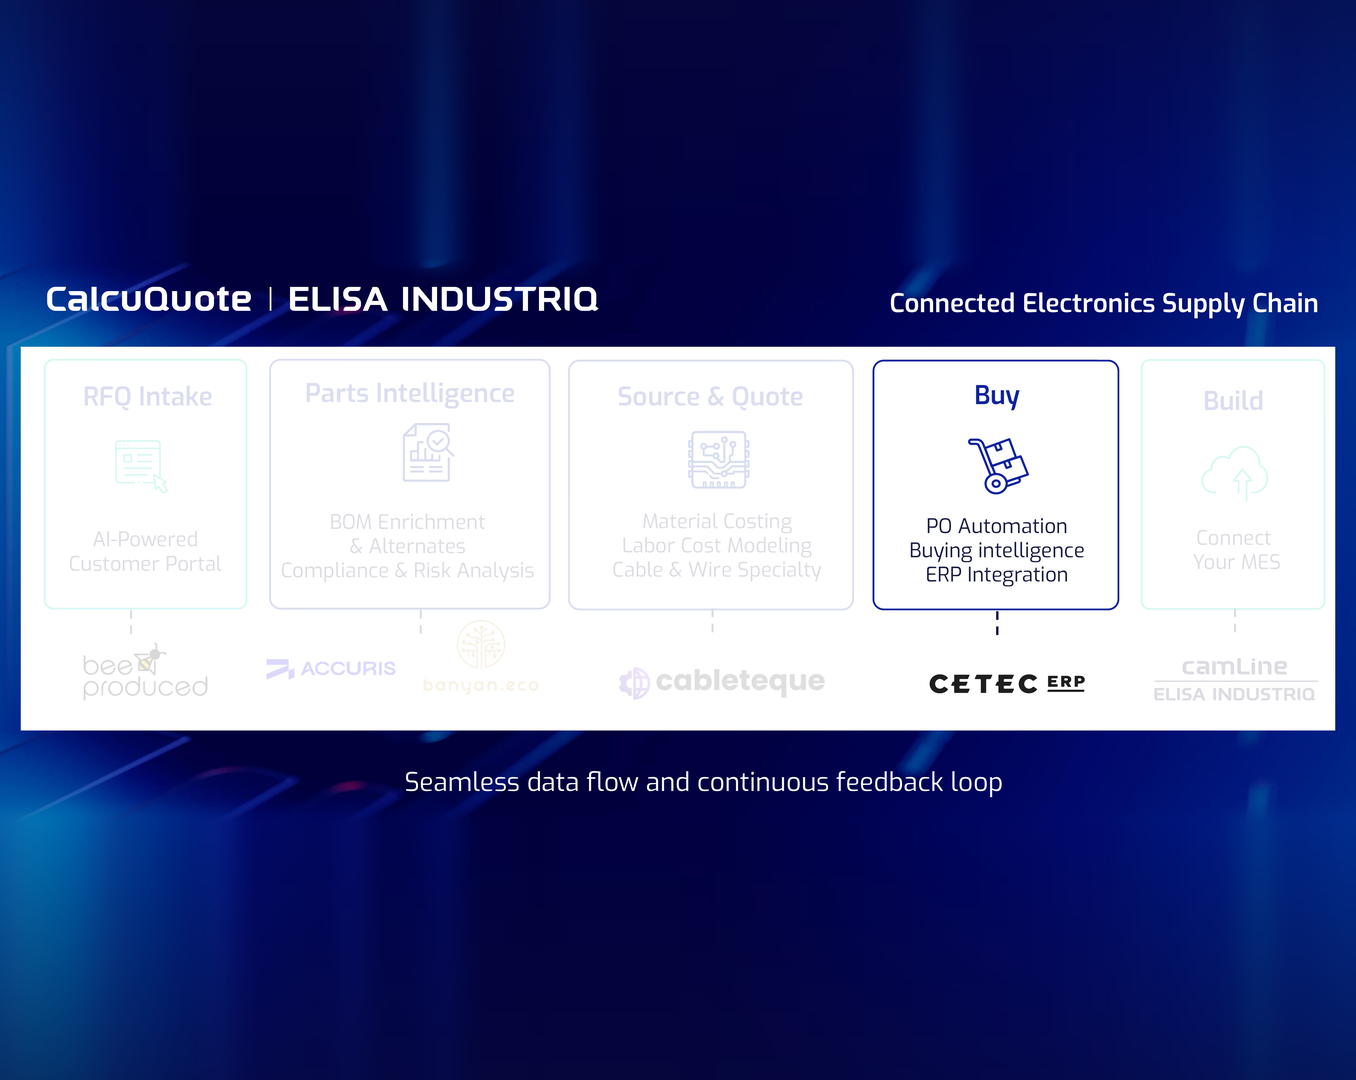Select the Build heading
This screenshot has width=1356, height=1080.
pyautogui.click(x=1233, y=401)
